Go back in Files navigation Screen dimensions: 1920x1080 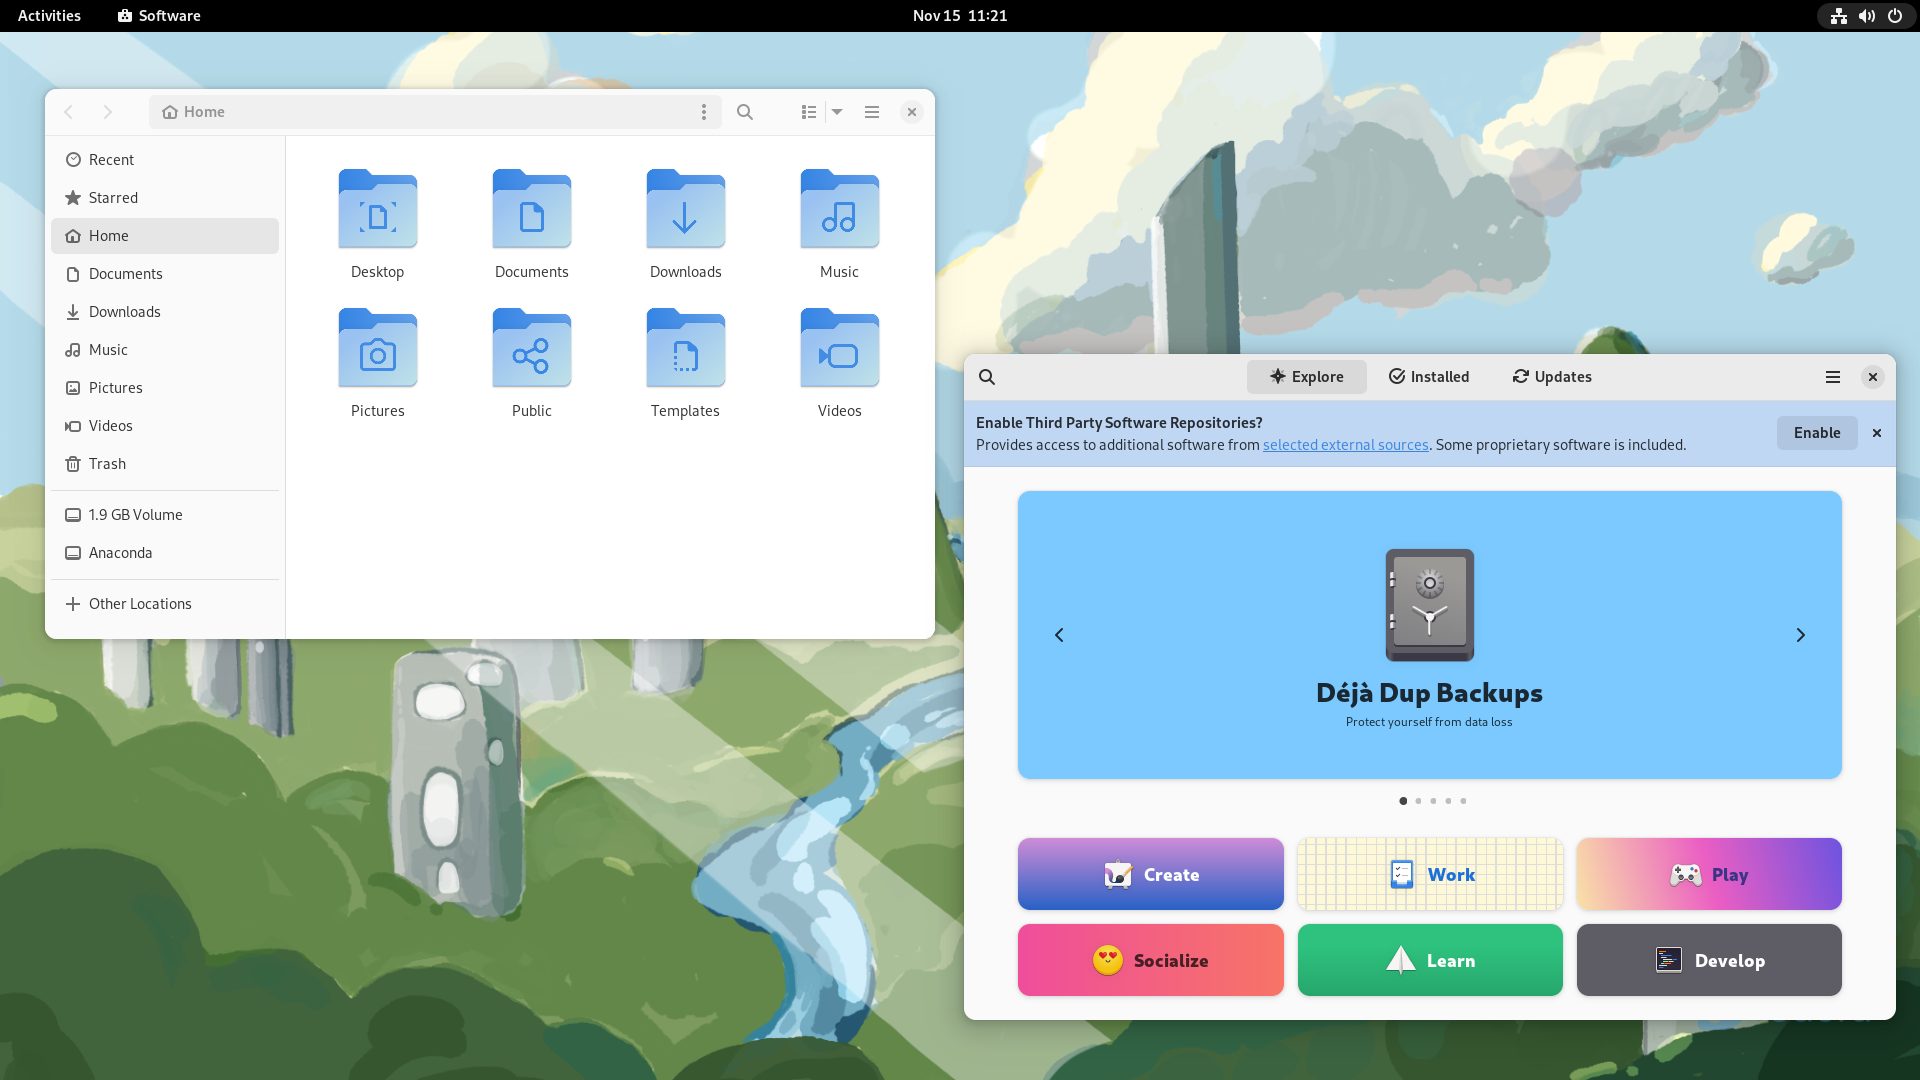point(69,112)
